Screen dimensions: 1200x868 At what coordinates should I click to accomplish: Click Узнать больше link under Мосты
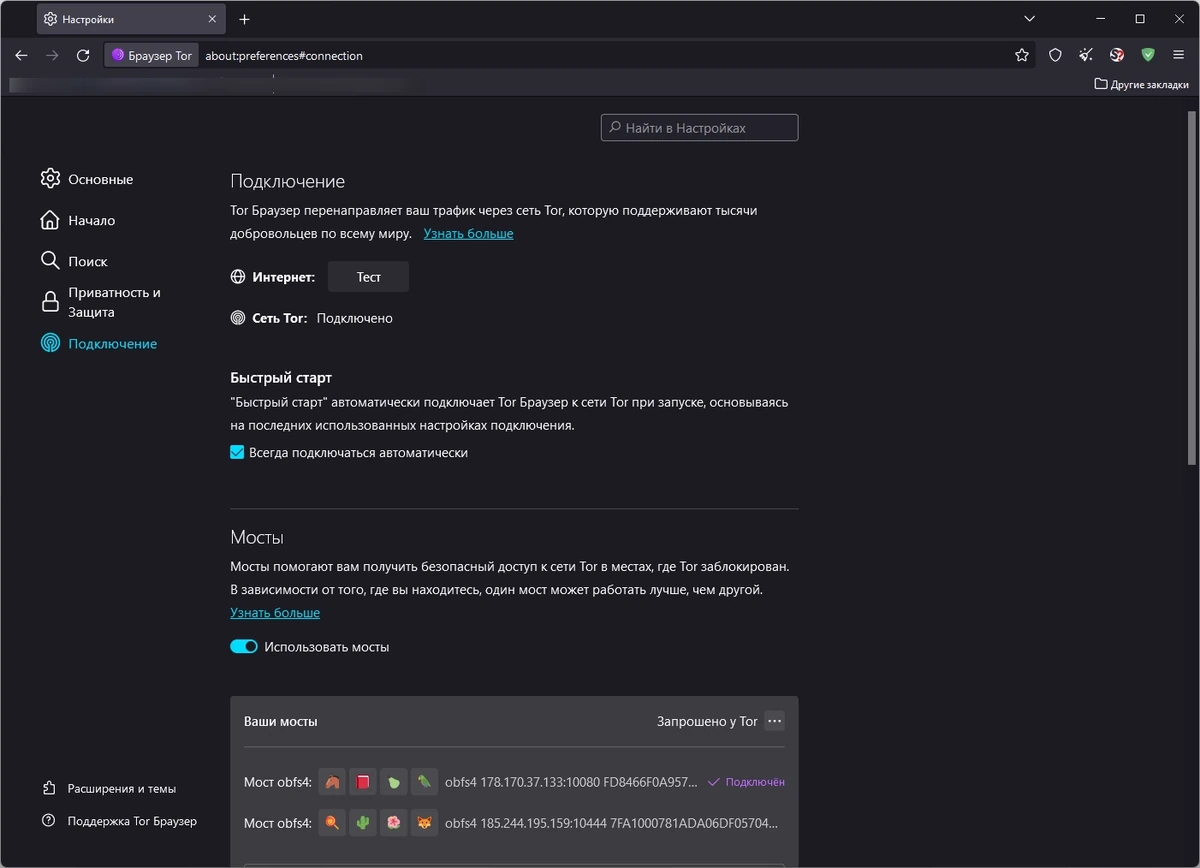275,612
